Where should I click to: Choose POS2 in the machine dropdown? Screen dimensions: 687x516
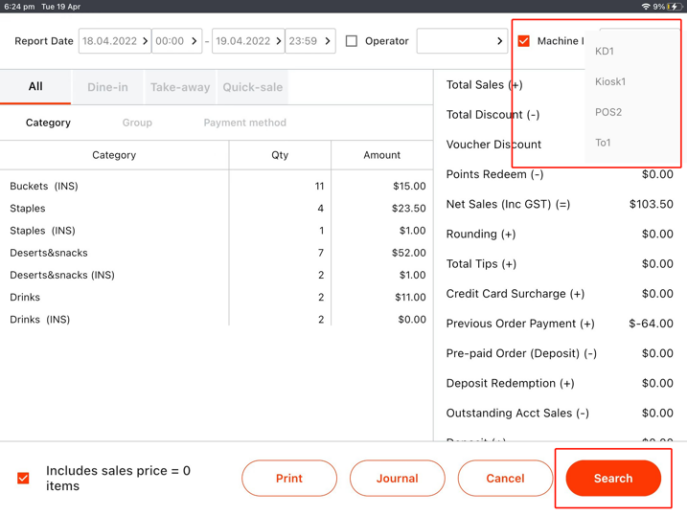(x=608, y=112)
